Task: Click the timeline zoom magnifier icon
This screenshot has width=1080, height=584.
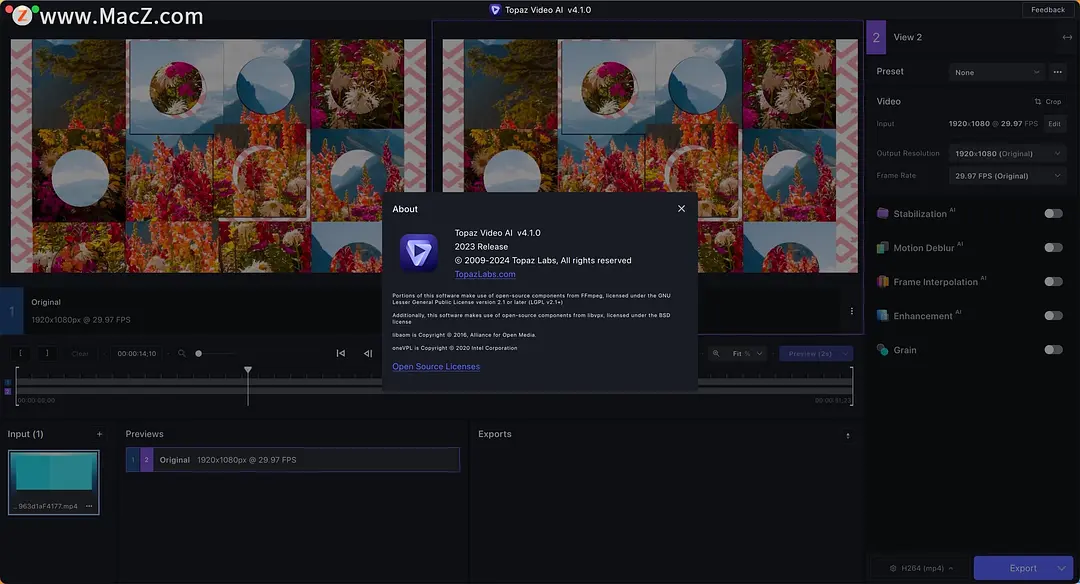Action: (x=182, y=353)
